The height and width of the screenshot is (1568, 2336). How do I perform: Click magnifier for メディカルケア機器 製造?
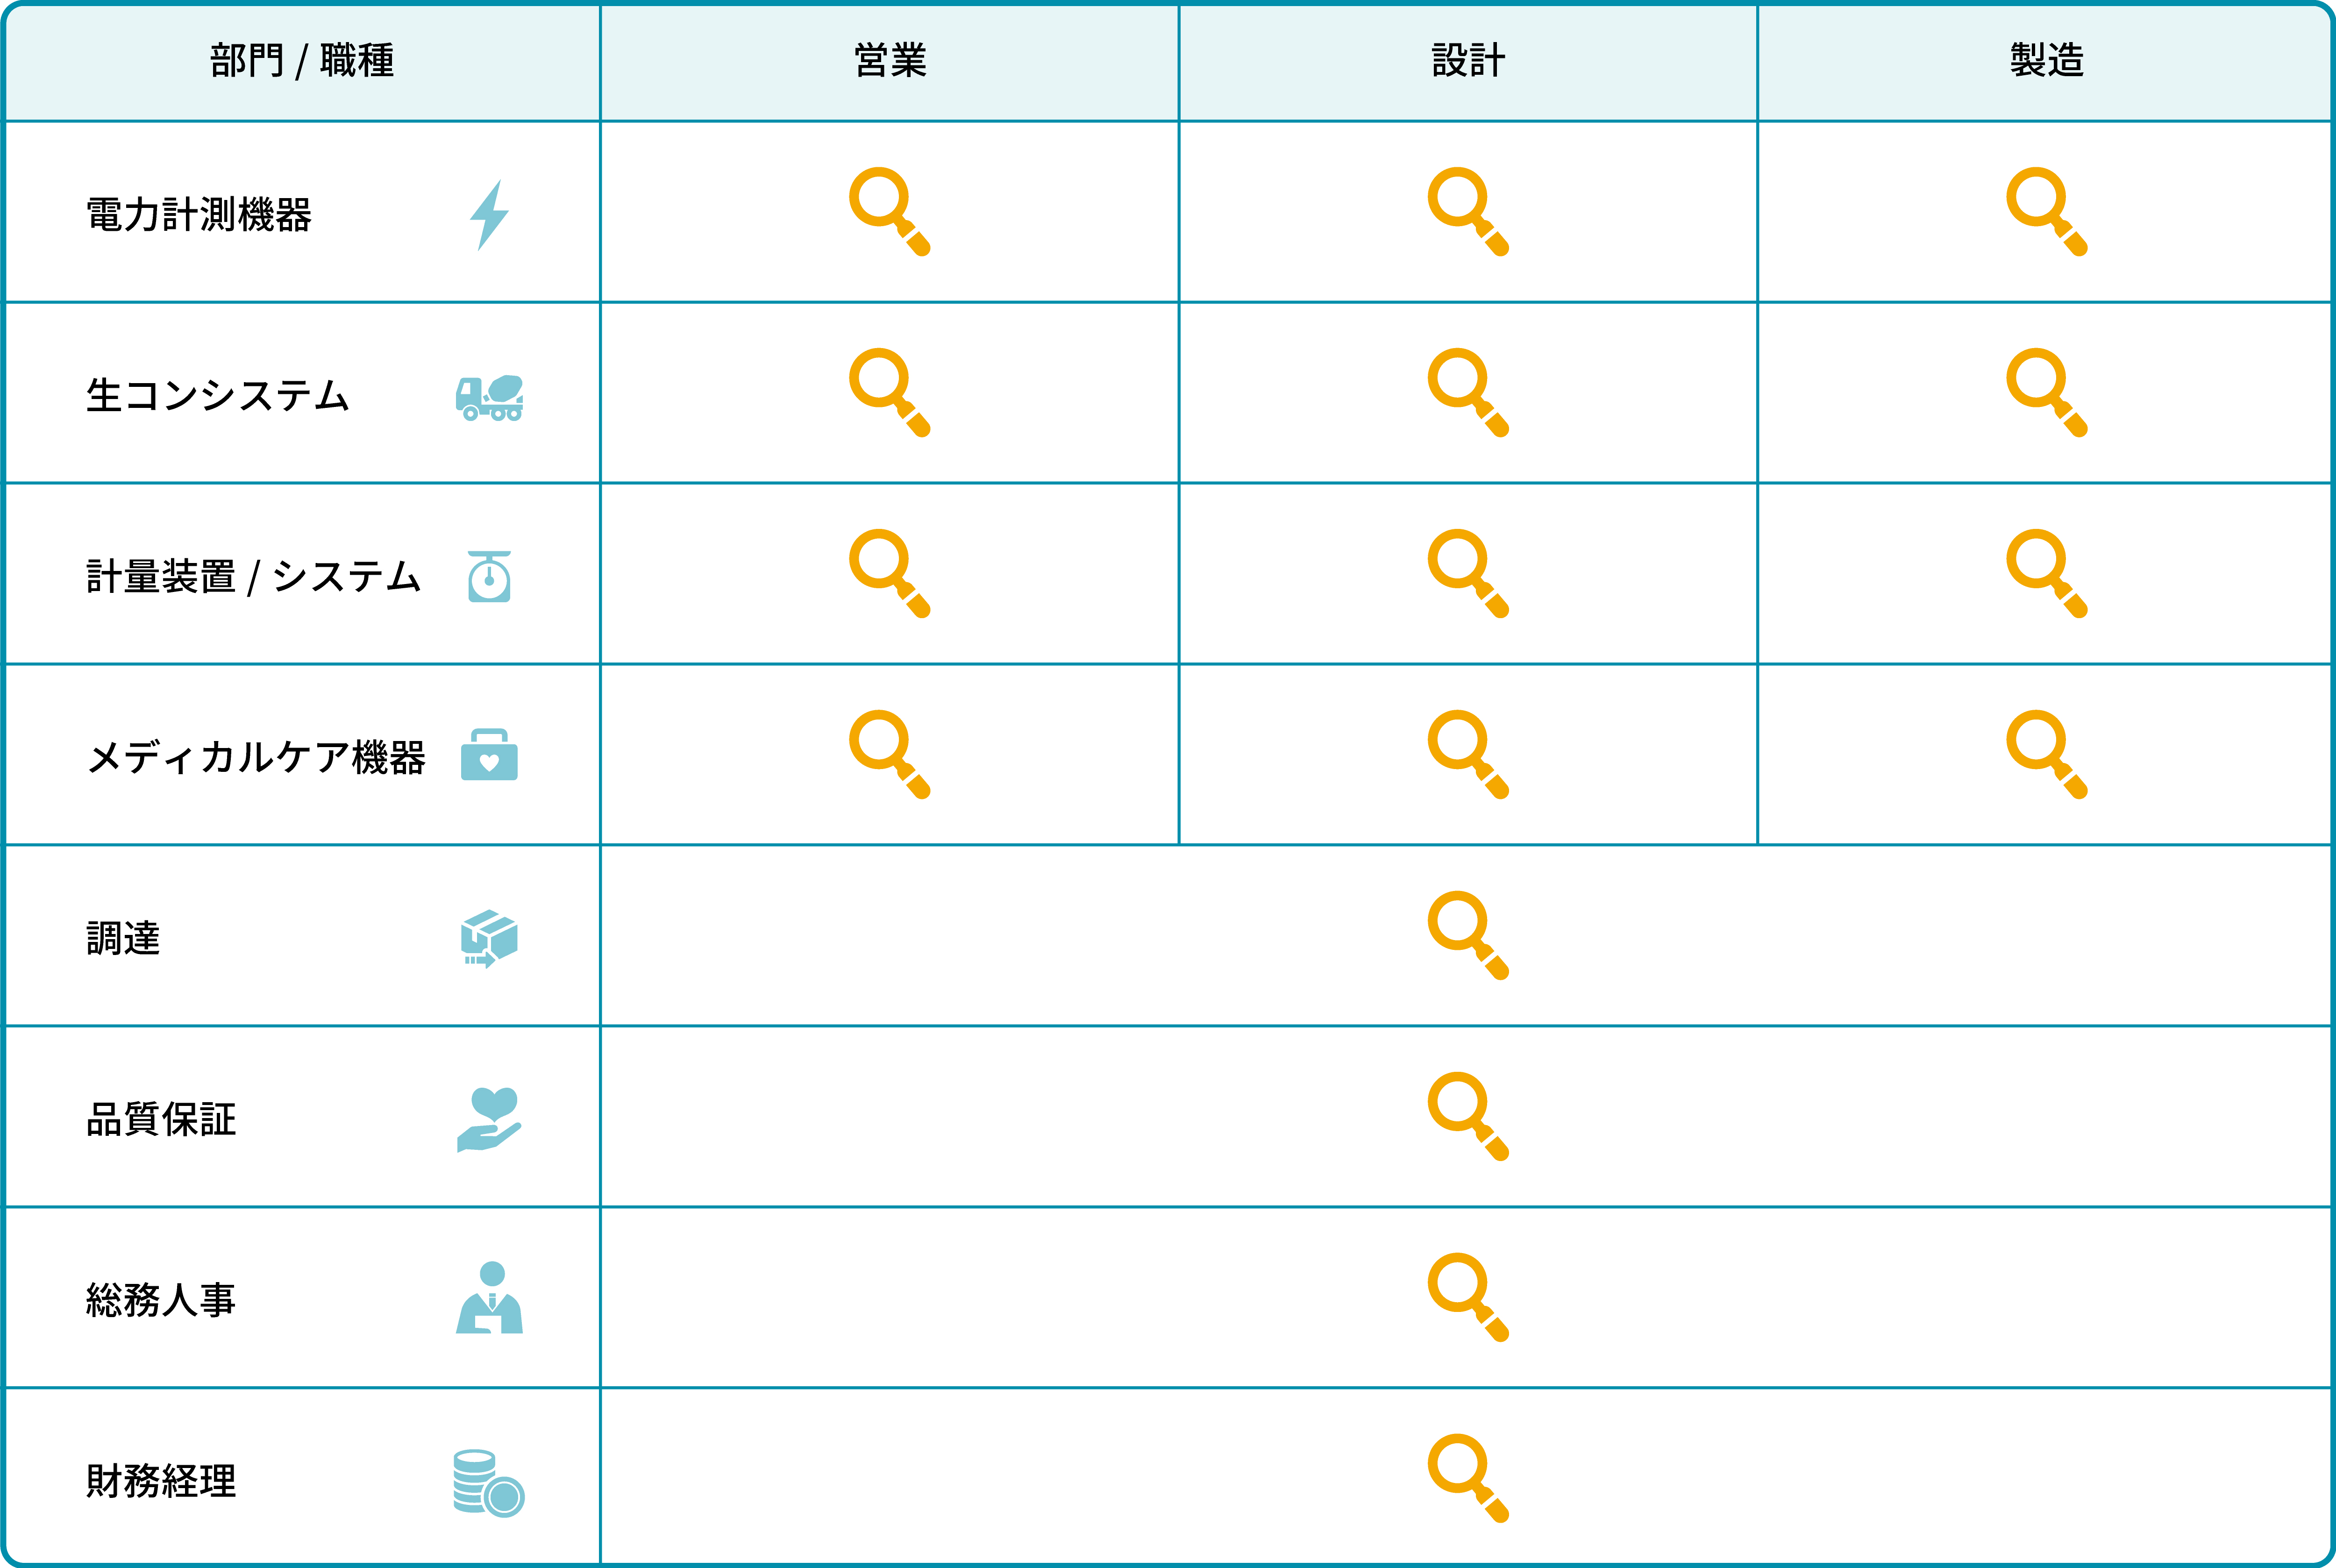pos(2046,755)
